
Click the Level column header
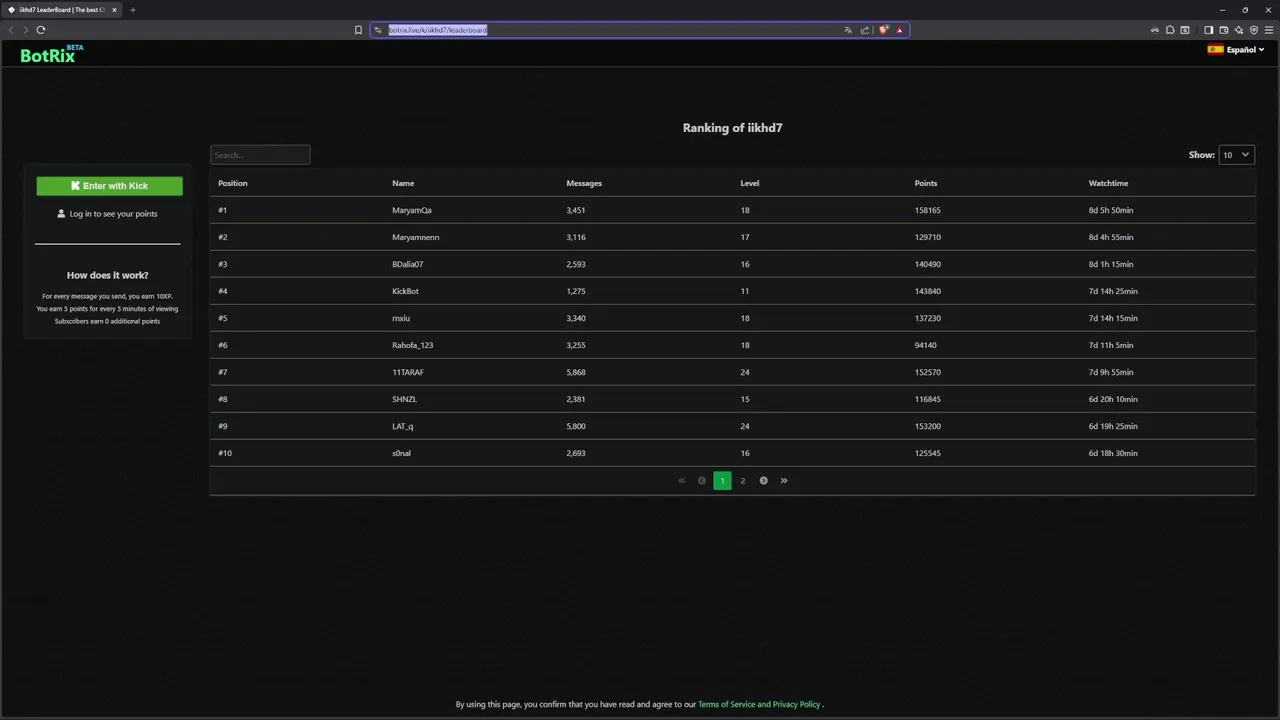750,184
